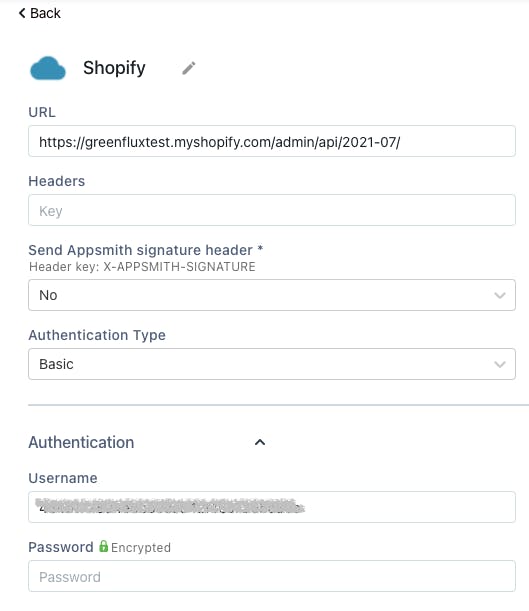
Task: Click the Shopify datasource title
Action: click(x=114, y=68)
